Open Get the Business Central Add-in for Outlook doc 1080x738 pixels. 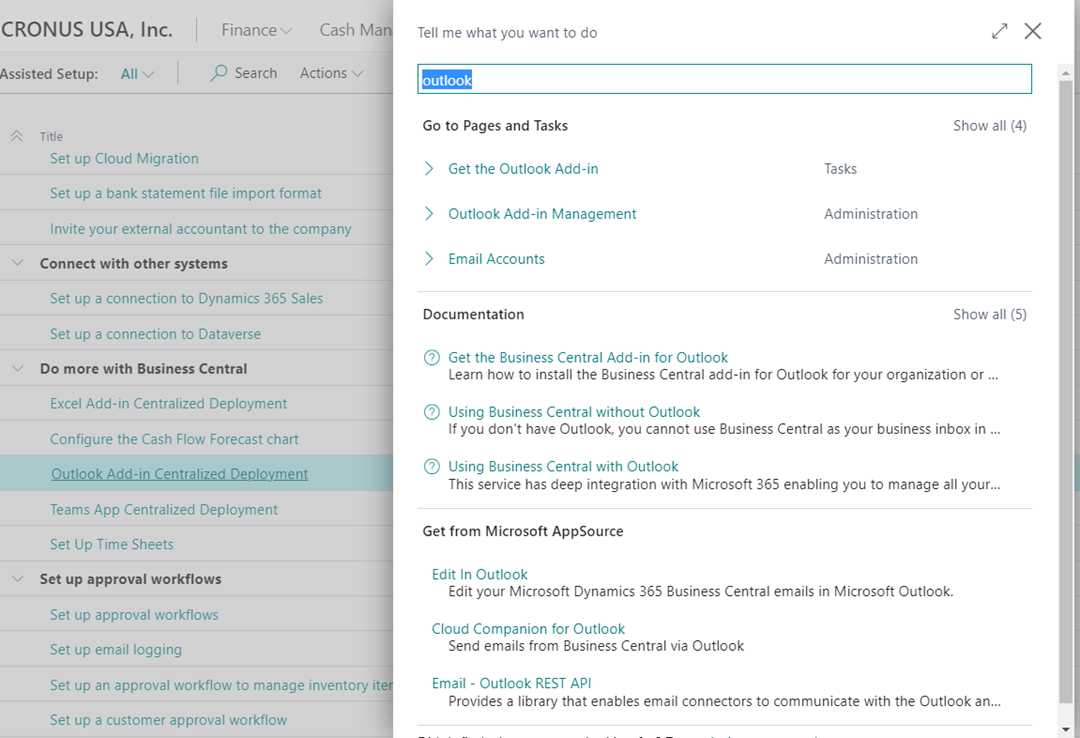click(588, 358)
